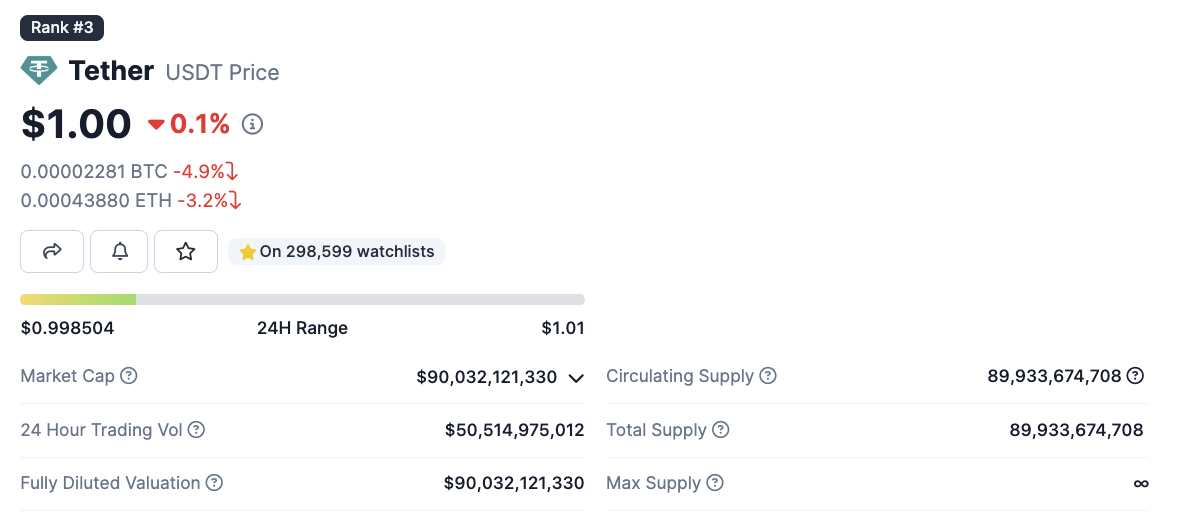Click the 0.00002281 BTC value
Viewport: 1178px width, 532px height.
tap(94, 171)
